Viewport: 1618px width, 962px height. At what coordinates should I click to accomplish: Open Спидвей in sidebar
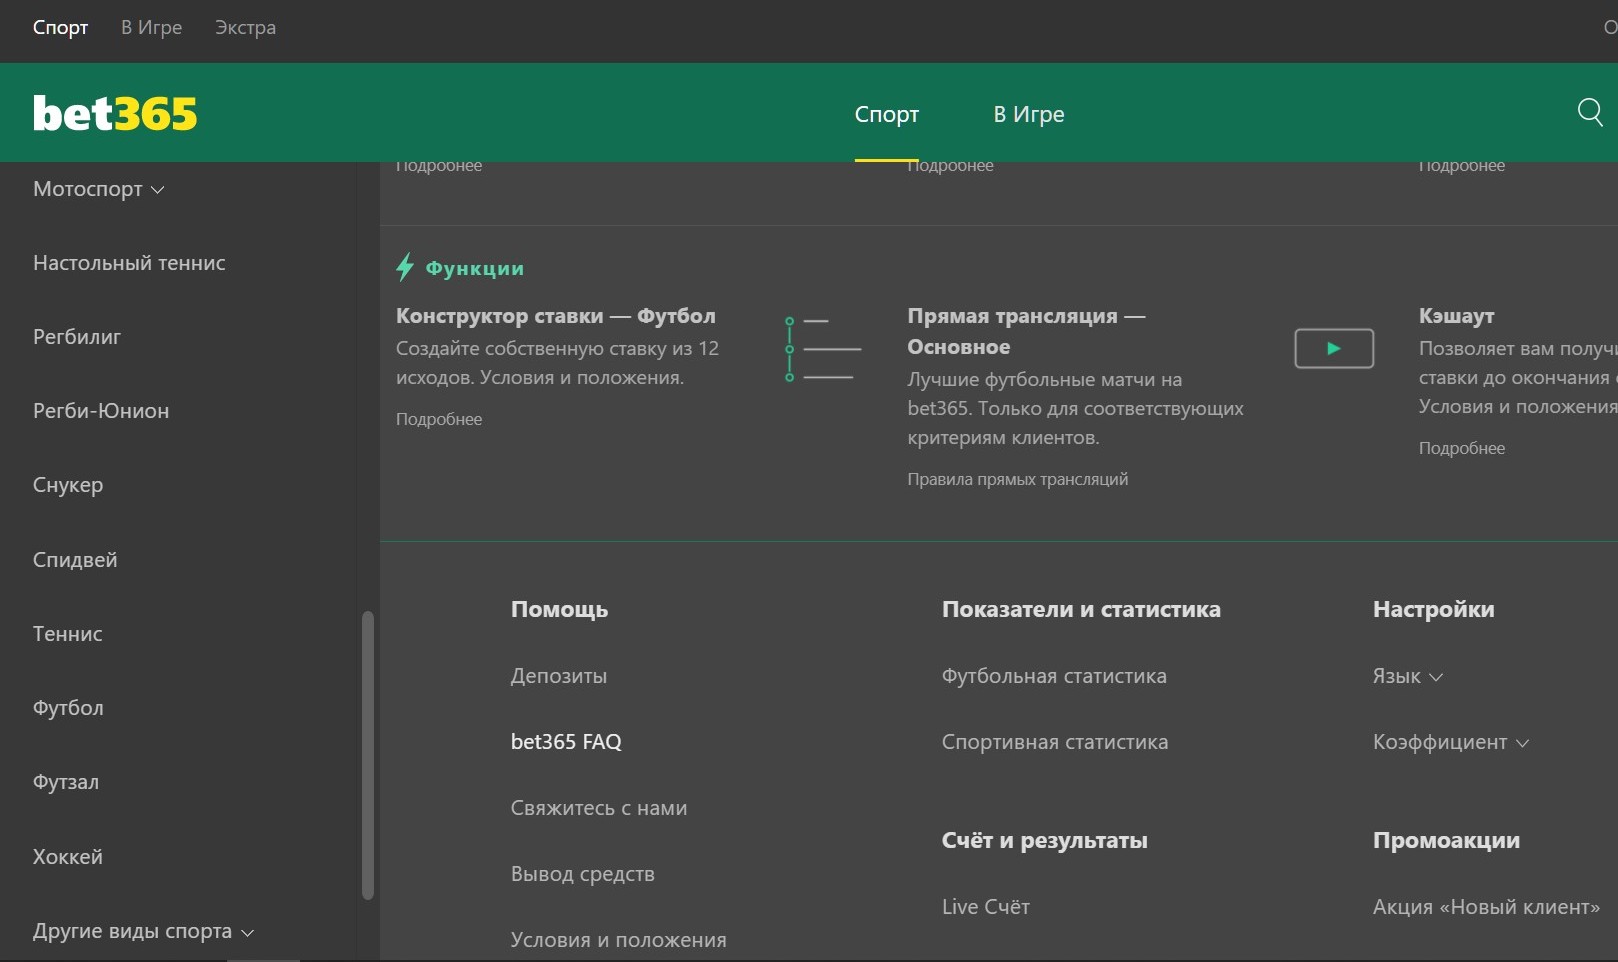point(75,560)
